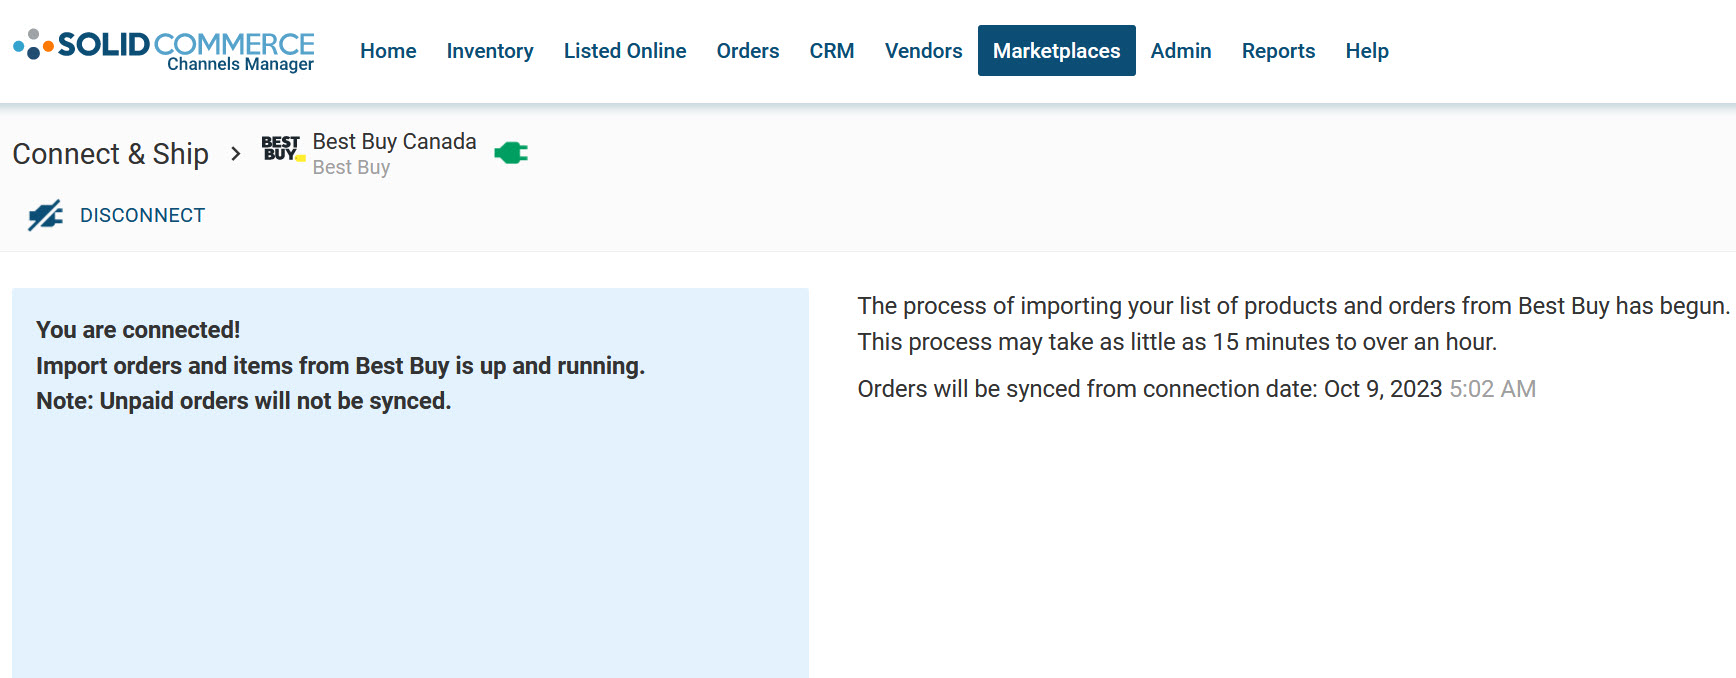
Task: Open the CRM menu
Action: (832, 51)
